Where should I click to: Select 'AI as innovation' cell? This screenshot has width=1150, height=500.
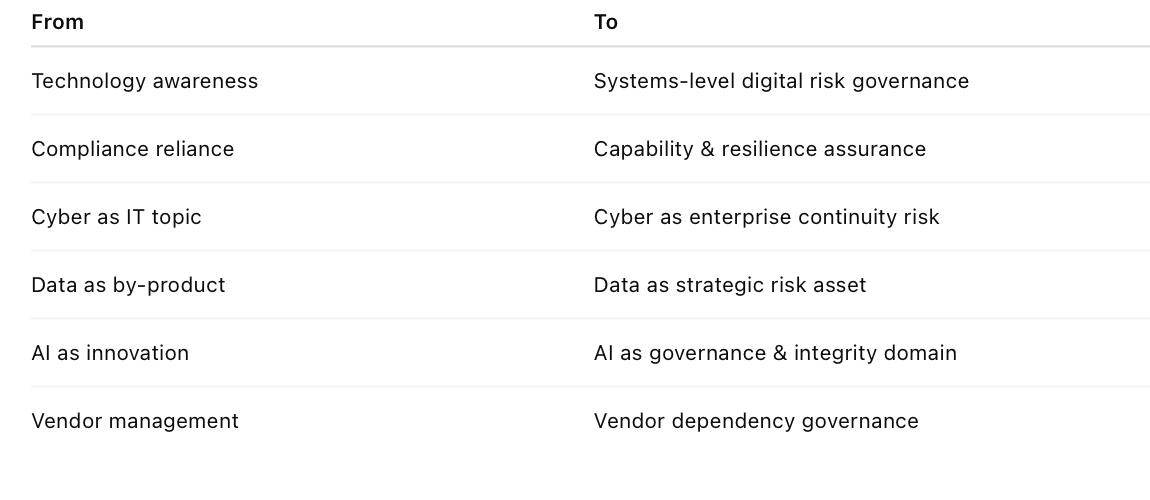coord(110,353)
